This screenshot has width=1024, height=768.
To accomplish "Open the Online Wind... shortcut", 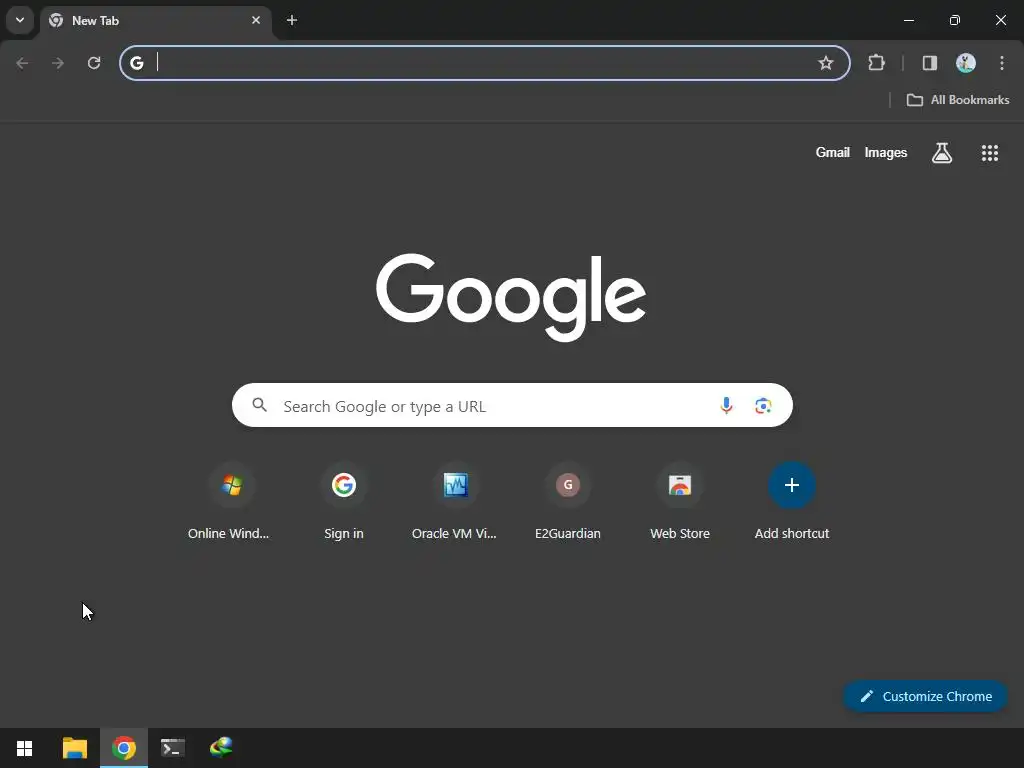I will coord(231,502).
